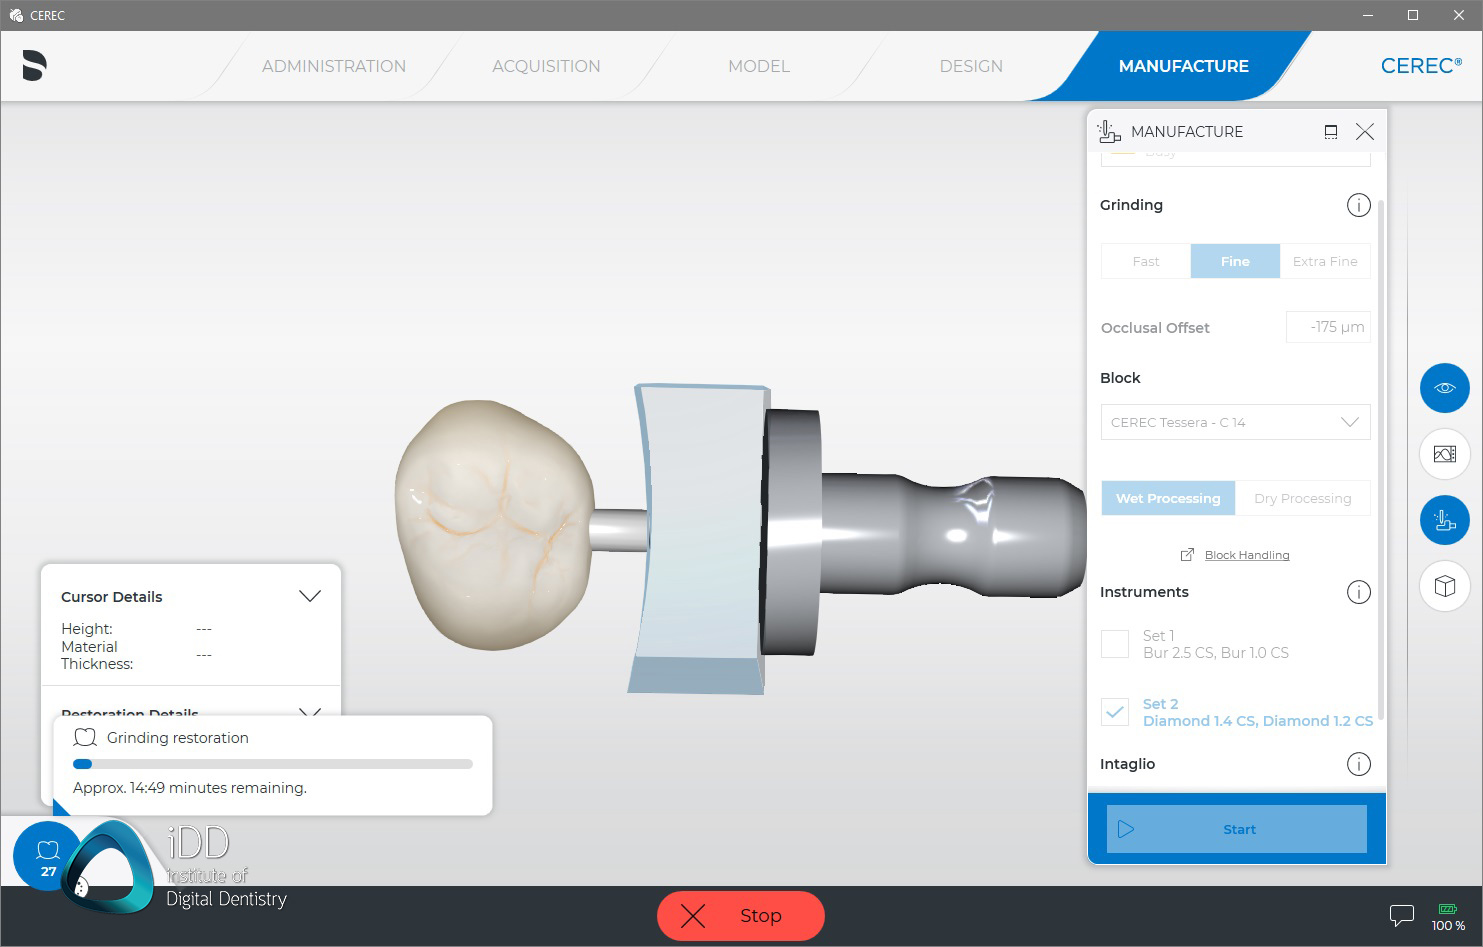Click the tooth icon in Grinding restoration
Image resolution: width=1483 pixels, height=947 pixels.
[85, 737]
